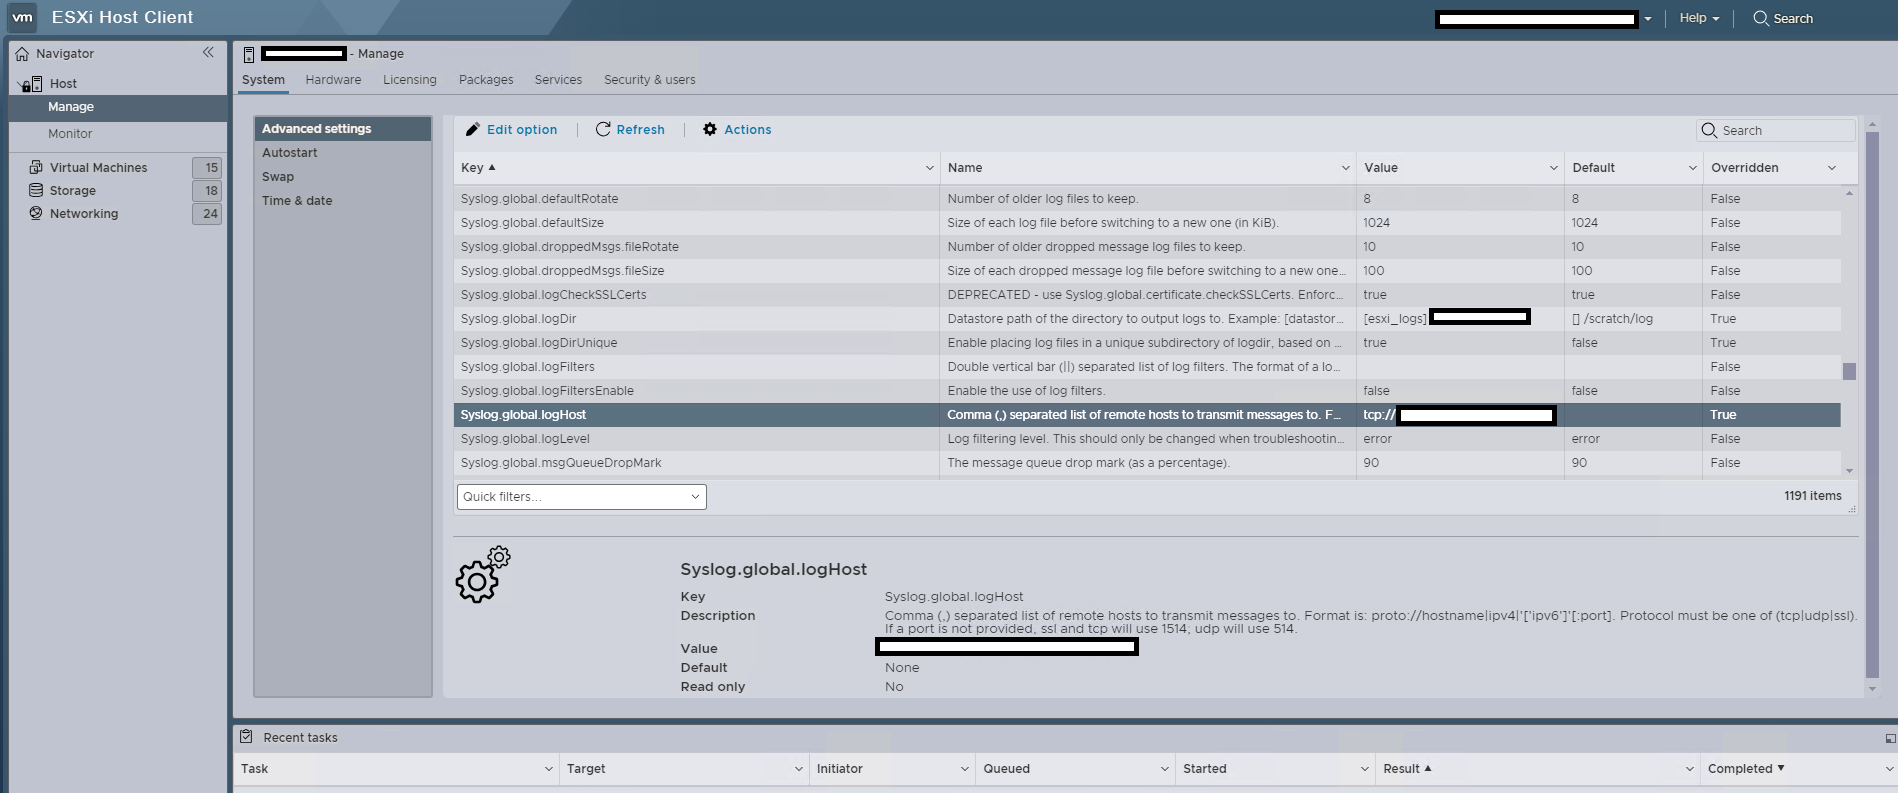This screenshot has width=1898, height=793.
Task: Click the Virtual Machines icon in Navigator
Action: [x=36, y=167]
